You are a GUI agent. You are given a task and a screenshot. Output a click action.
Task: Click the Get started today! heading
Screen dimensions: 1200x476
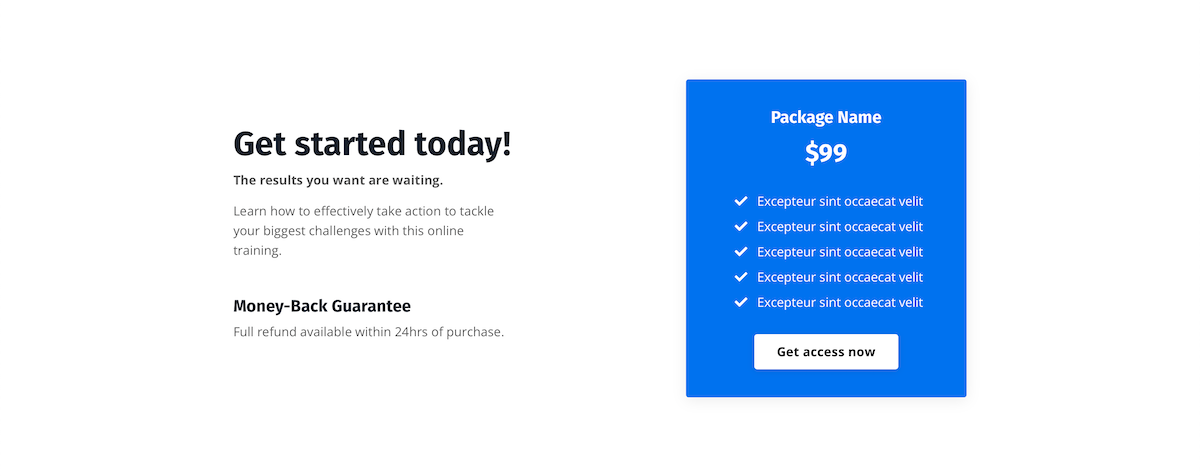[372, 144]
